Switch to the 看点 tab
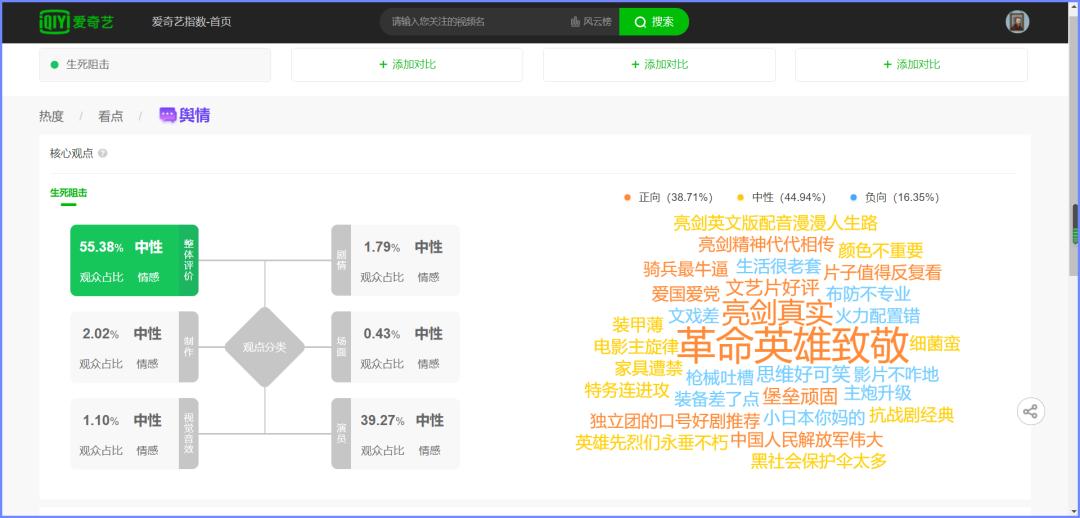Image resolution: width=1080 pixels, height=518 pixels. pos(110,116)
